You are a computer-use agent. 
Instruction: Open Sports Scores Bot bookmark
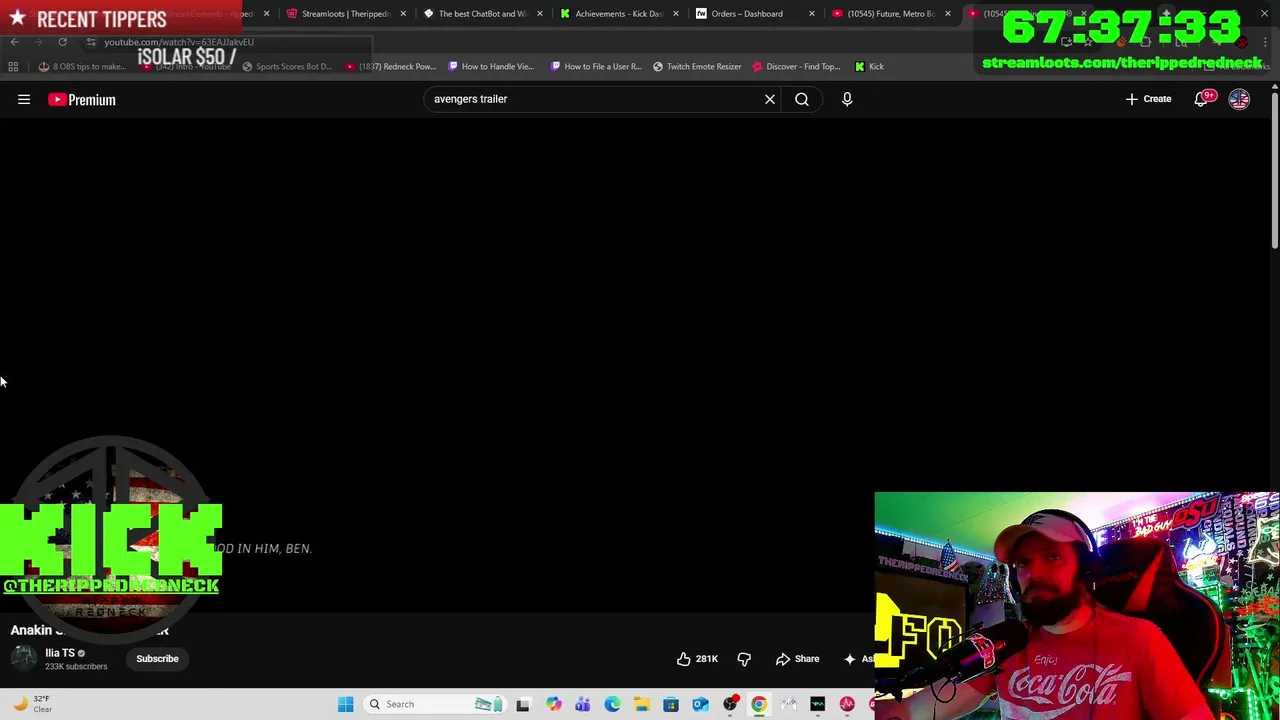coord(287,66)
